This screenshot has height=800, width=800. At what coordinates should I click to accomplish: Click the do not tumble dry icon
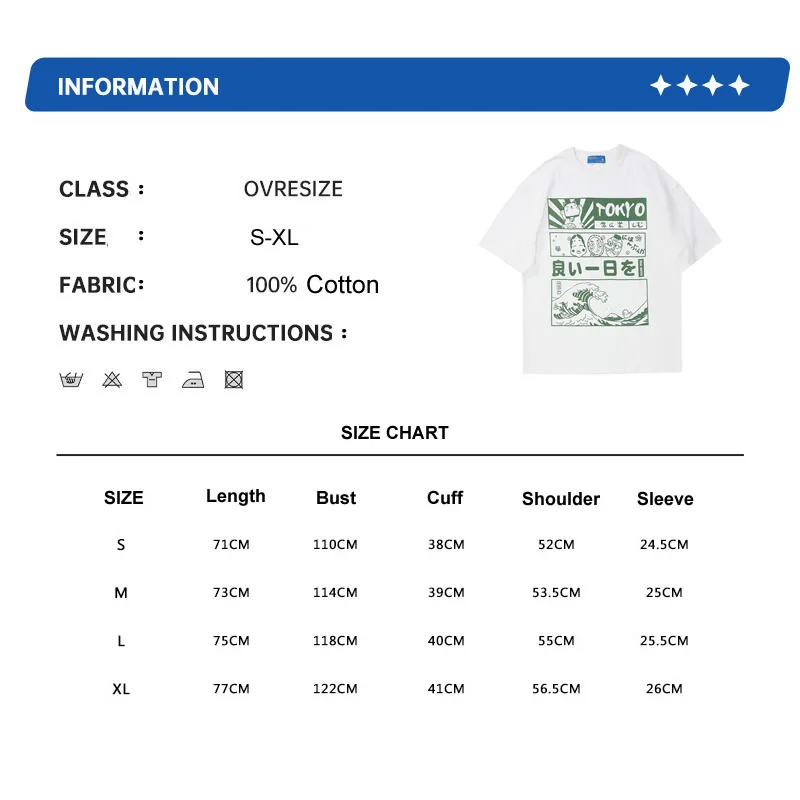click(x=234, y=380)
